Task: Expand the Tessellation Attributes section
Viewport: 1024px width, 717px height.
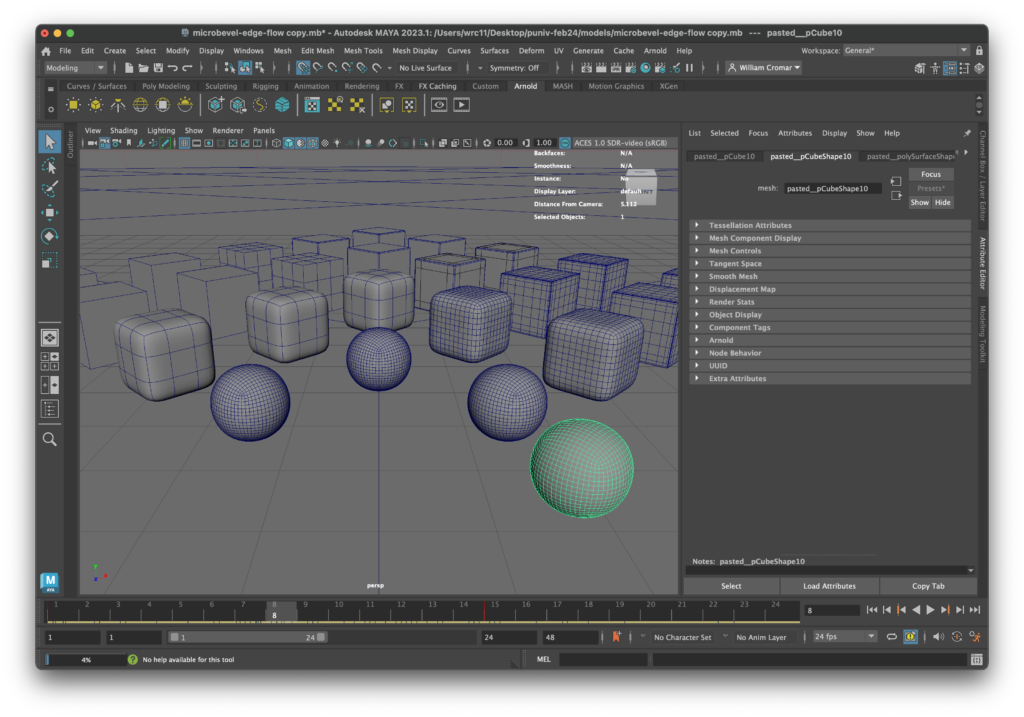Action: coord(750,226)
